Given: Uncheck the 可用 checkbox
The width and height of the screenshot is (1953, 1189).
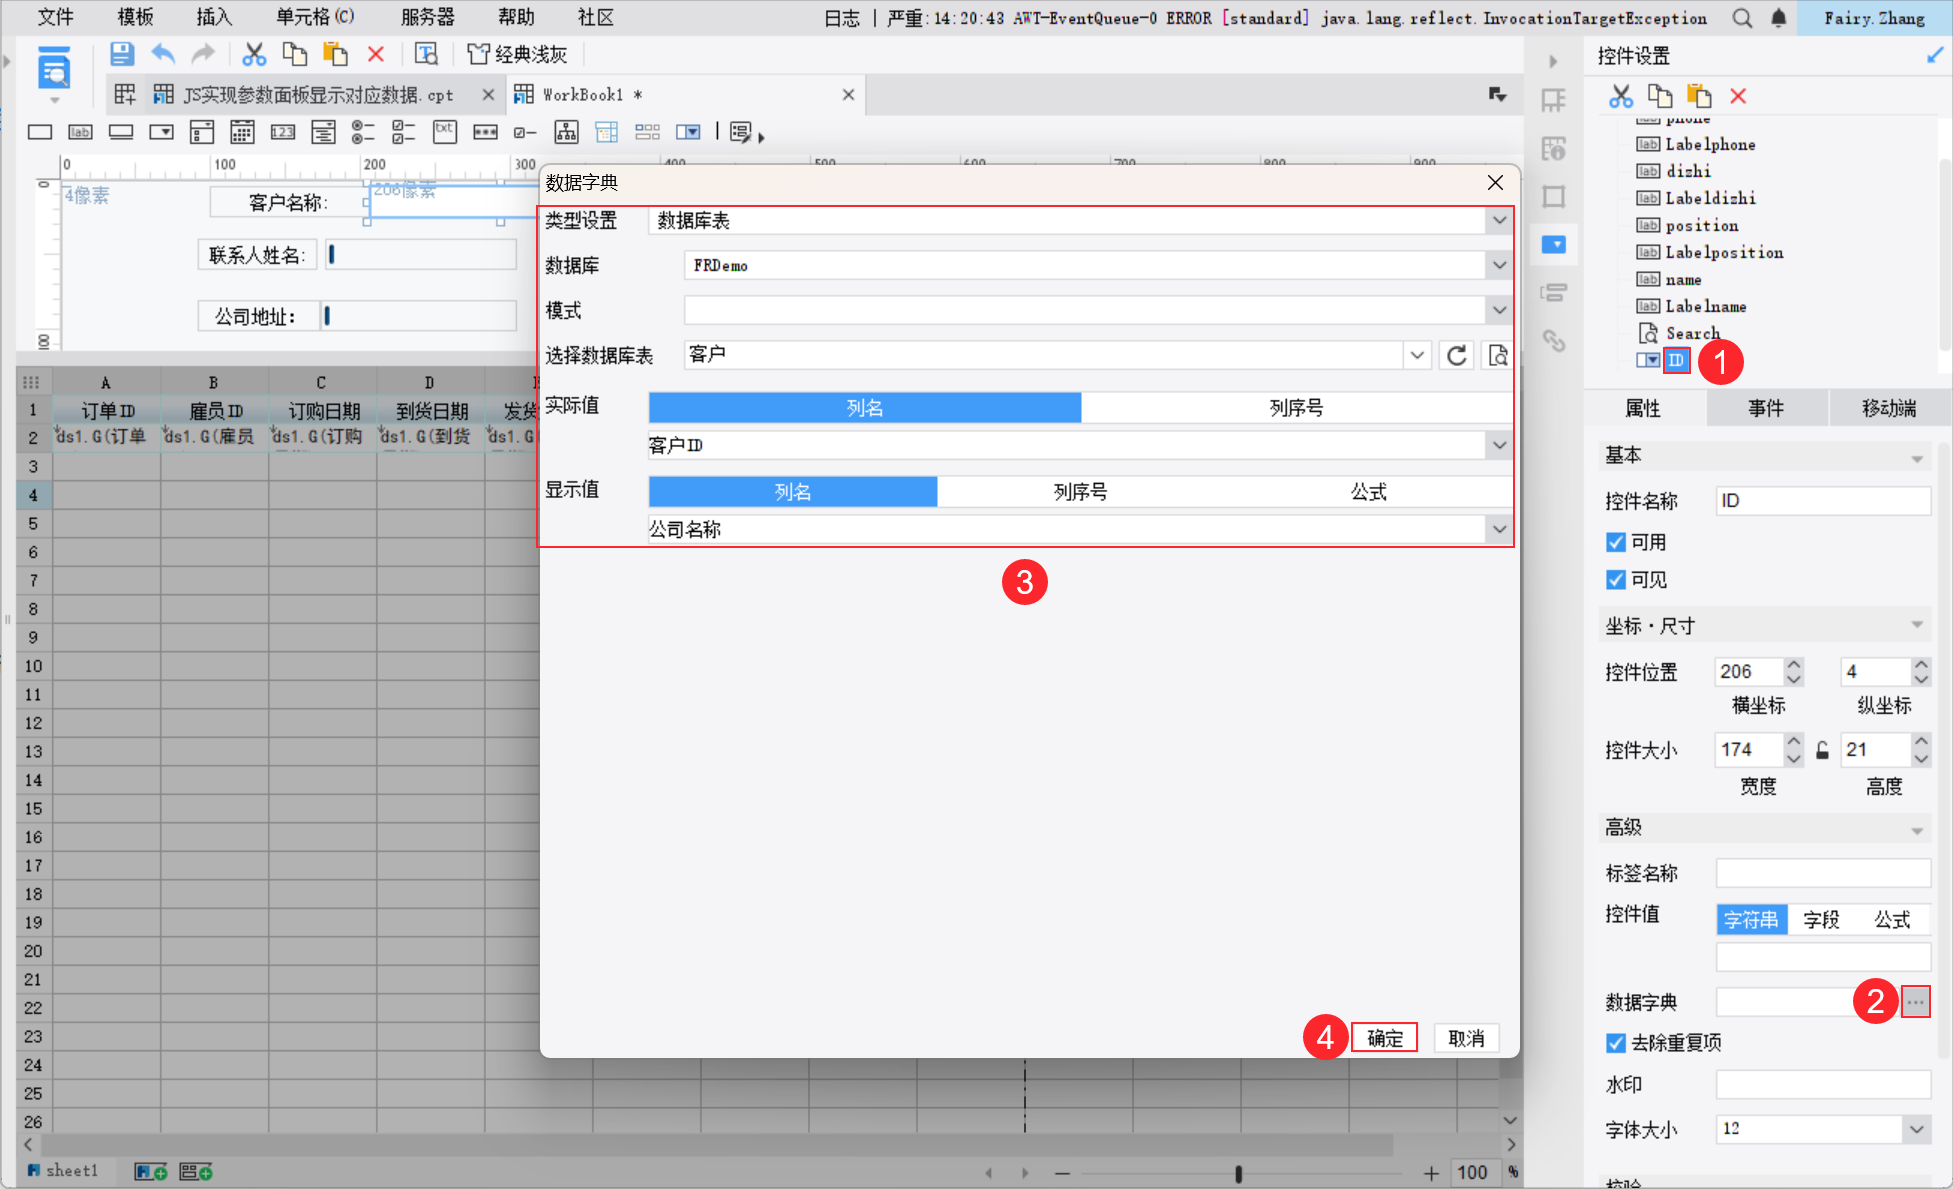Looking at the screenshot, I should point(1616,542).
